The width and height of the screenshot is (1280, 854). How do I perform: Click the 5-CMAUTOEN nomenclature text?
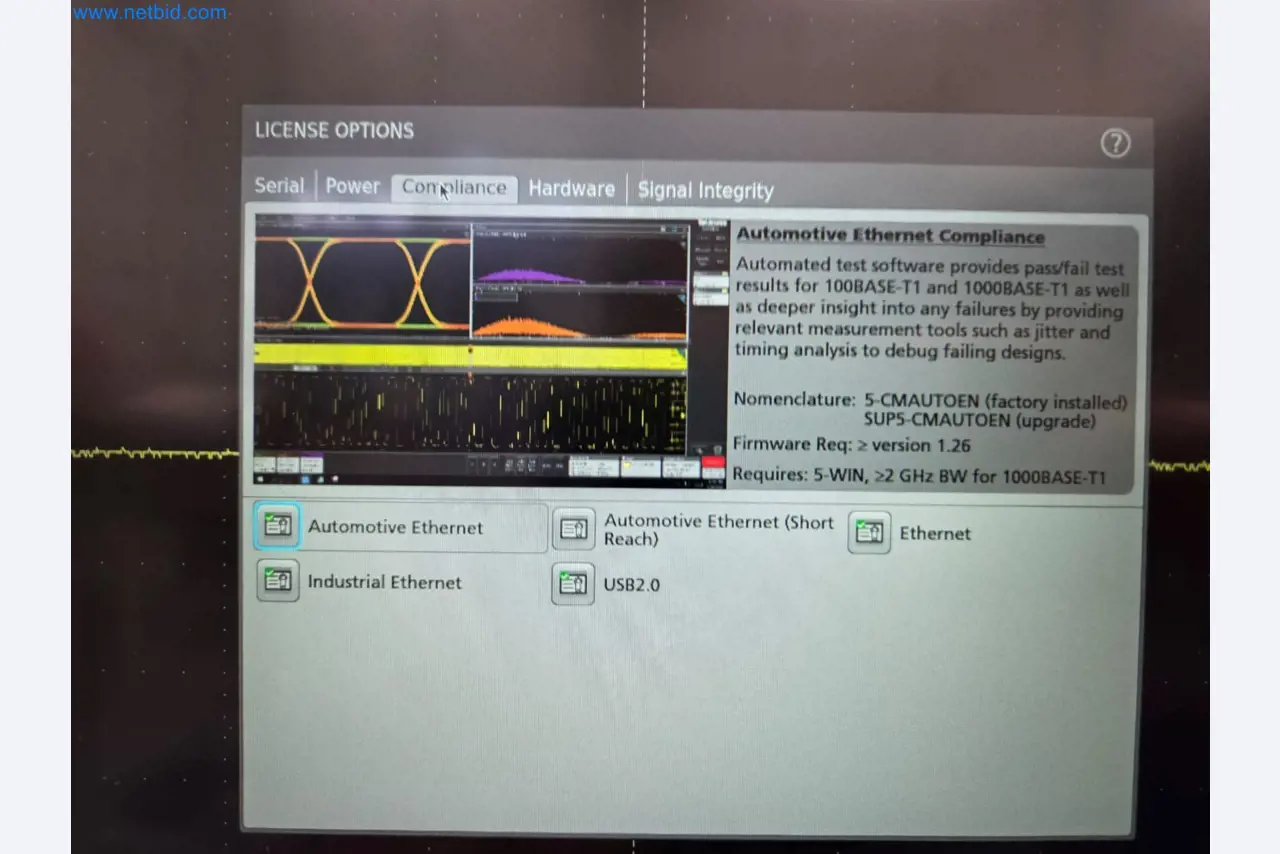click(x=994, y=402)
